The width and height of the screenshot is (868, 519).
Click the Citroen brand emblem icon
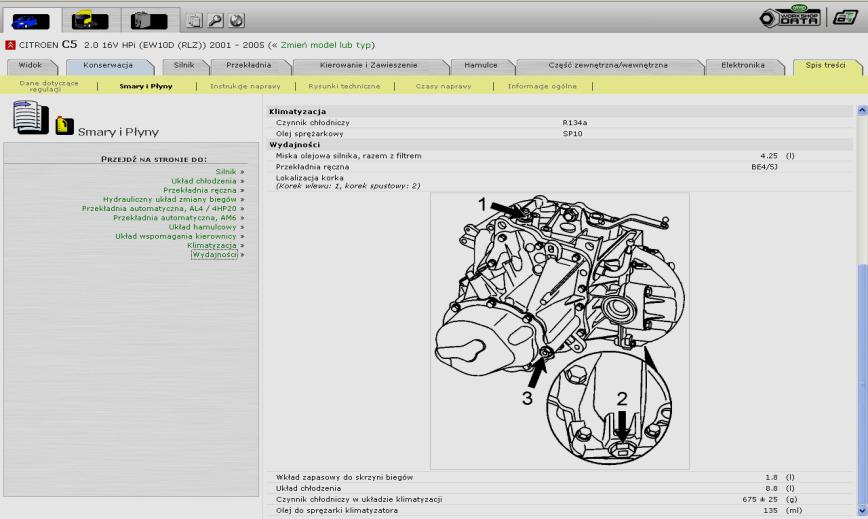tap(10, 45)
